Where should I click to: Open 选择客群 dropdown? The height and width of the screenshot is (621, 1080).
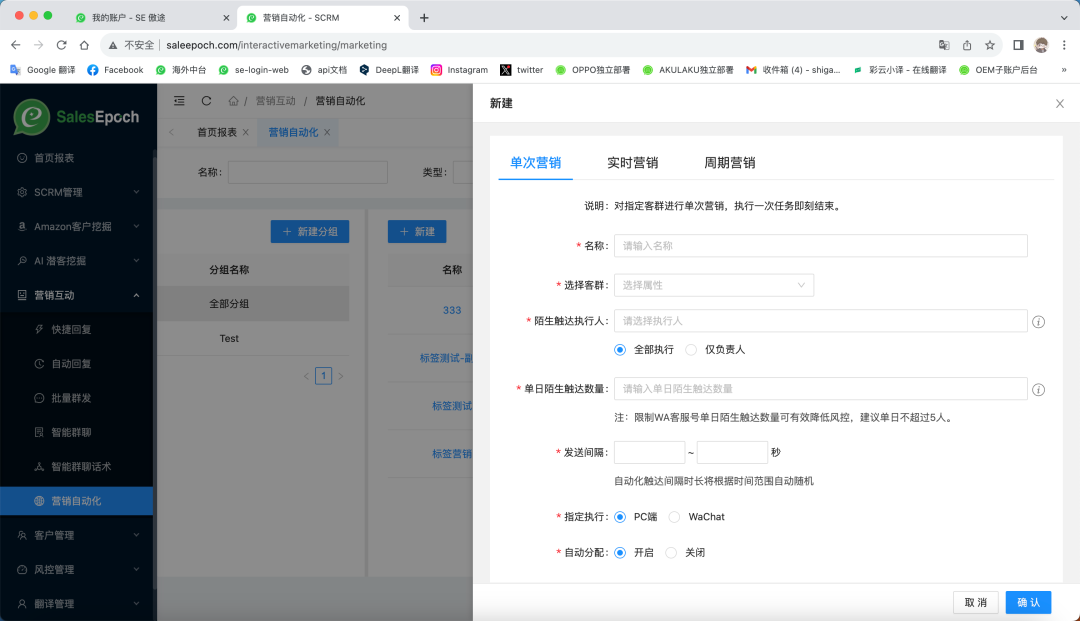[714, 285]
